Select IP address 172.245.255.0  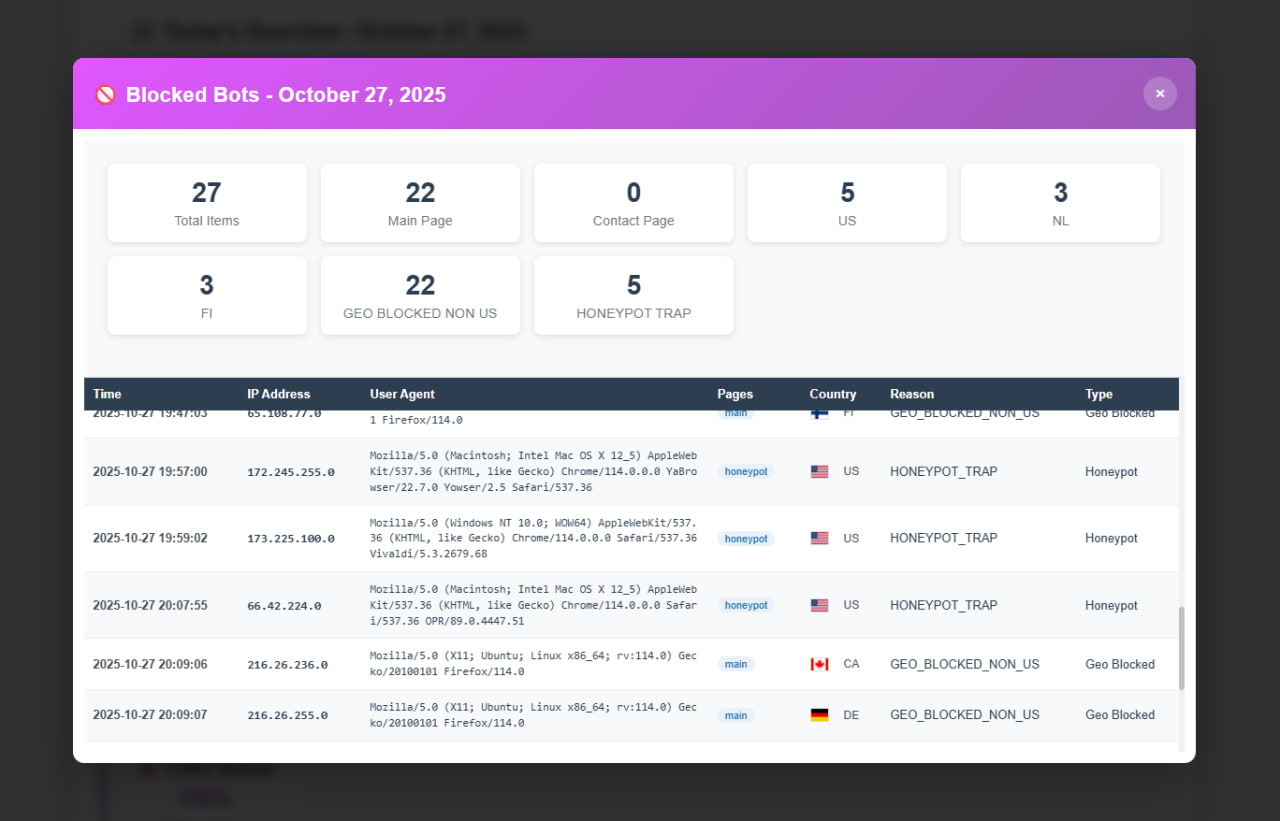coord(291,472)
